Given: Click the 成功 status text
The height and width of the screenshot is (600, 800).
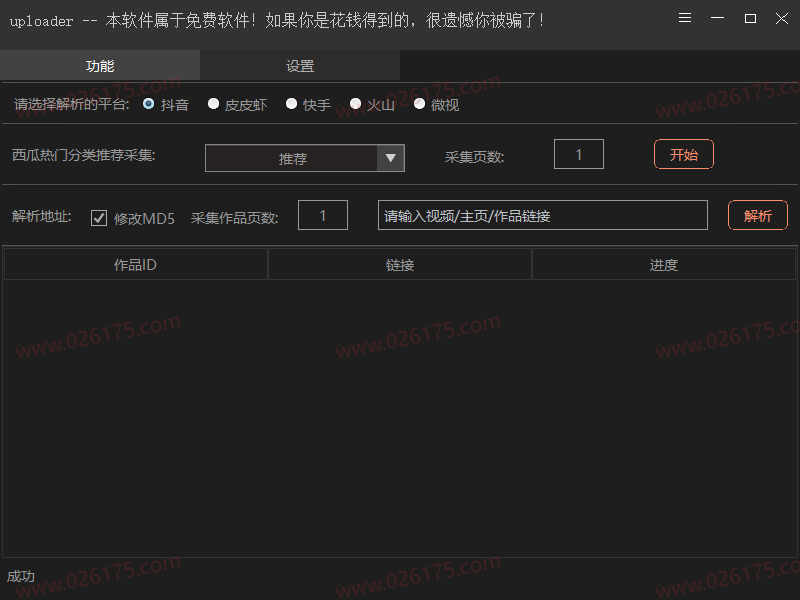Looking at the screenshot, I should (x=21, y=577).
